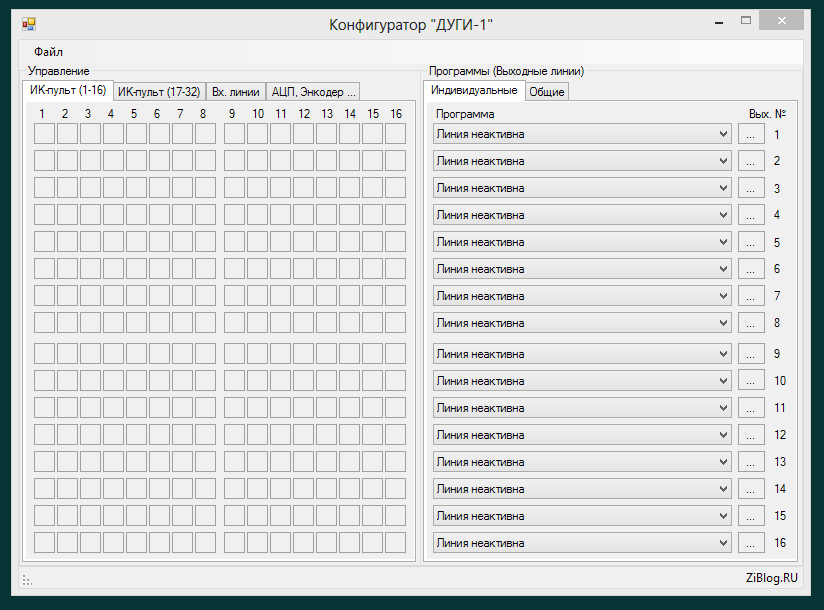The image size is (824, 610).
Task: Expand the program dropdown for output 12
Action: (x=583, y=435)
